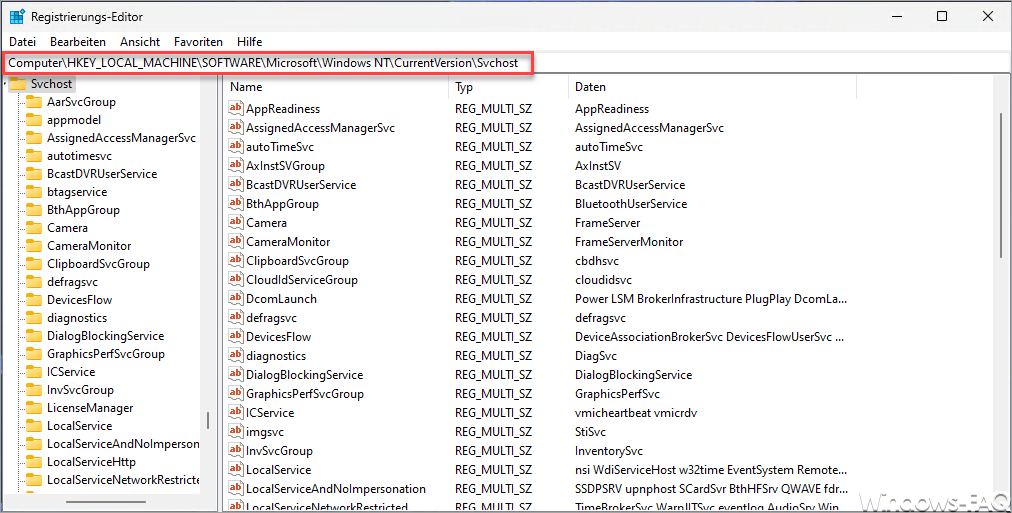Open the Hilfe menu
The height and width of the screenshot is (513, 1012).
click(249, 42)
